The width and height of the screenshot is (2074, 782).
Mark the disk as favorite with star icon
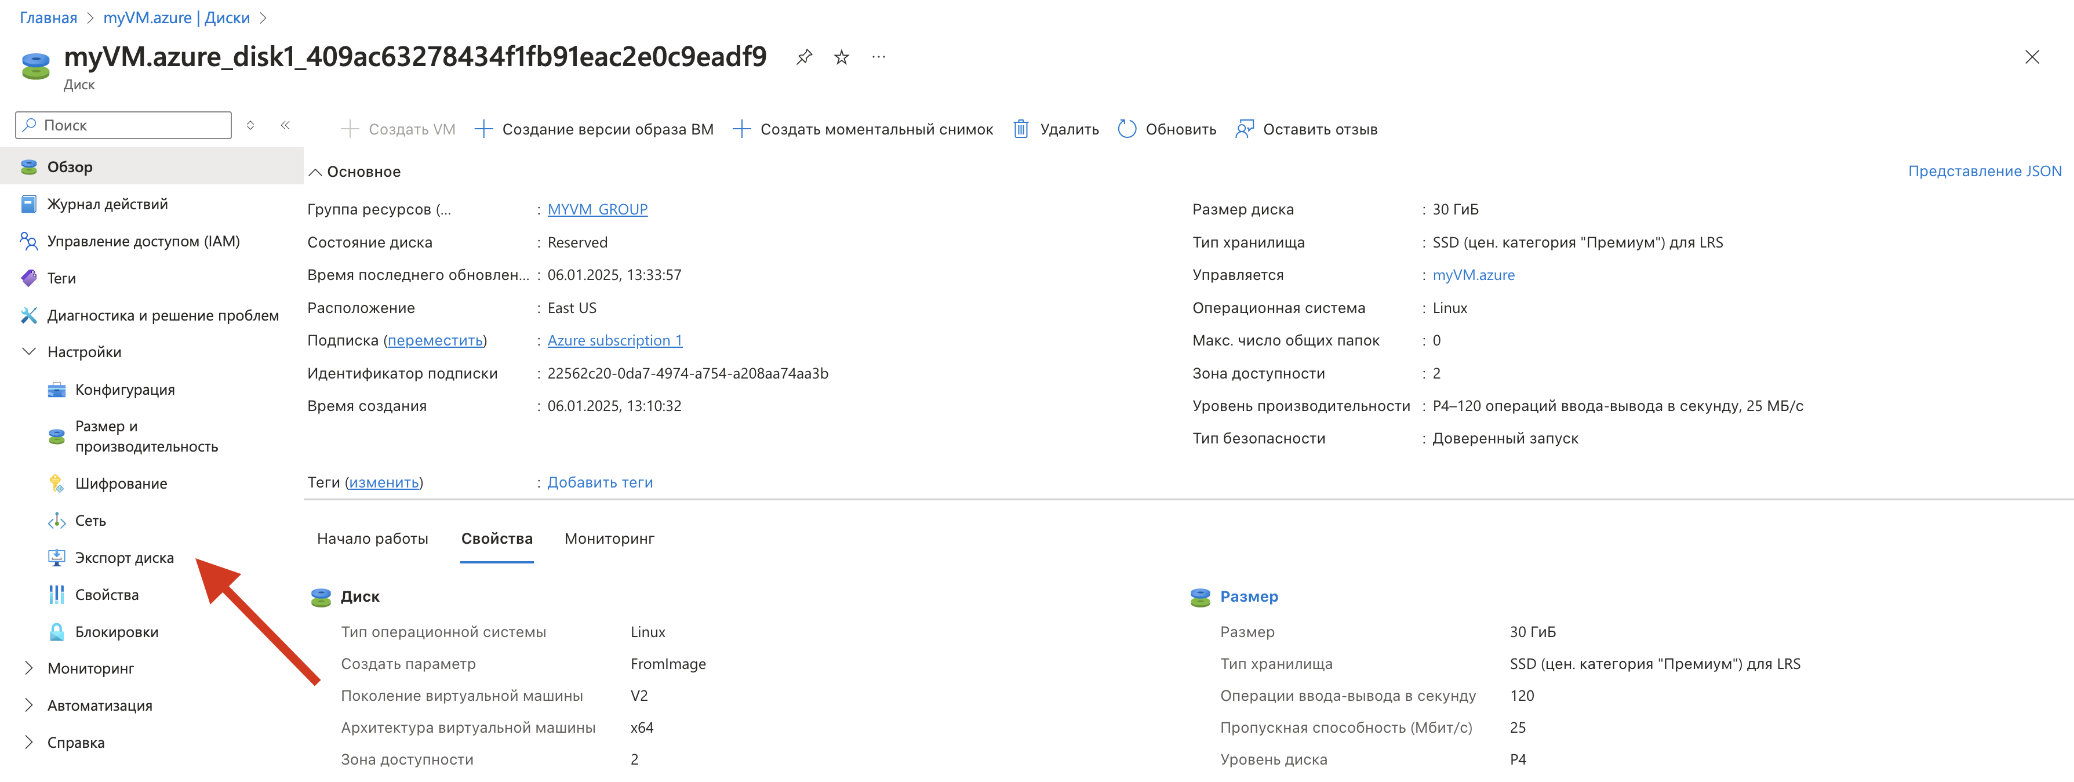pos(842,57)
